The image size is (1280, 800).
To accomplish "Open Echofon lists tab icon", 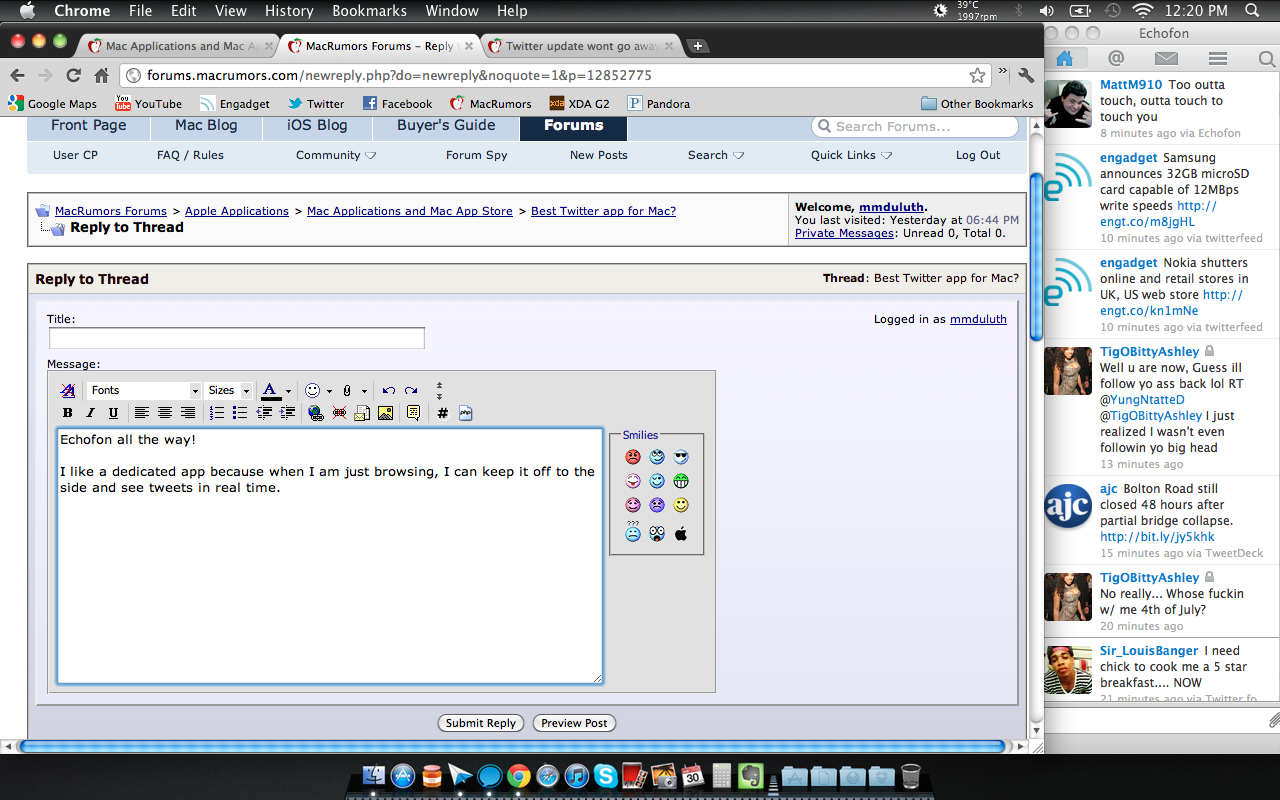I will (1217, 59).
